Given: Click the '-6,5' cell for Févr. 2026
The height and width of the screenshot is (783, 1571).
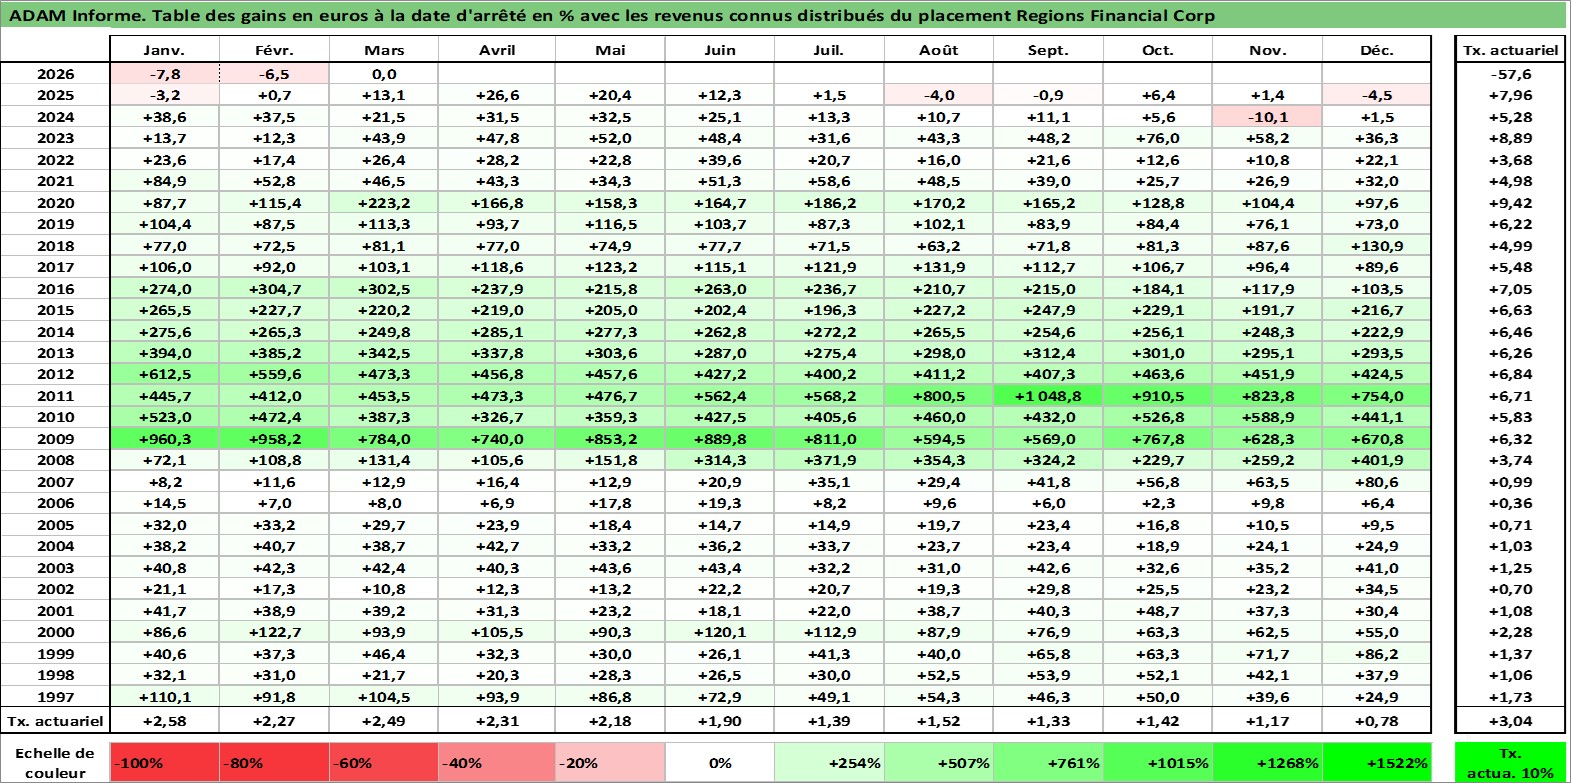Looking at the screenshot, I should [275, 74].
